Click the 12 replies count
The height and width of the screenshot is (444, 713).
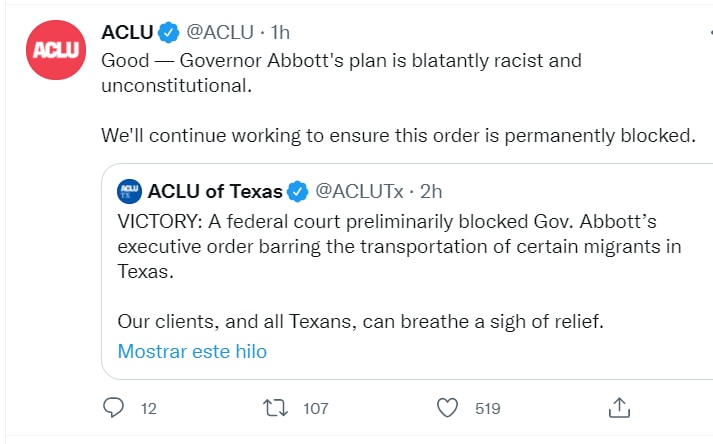tap(149, 408)
